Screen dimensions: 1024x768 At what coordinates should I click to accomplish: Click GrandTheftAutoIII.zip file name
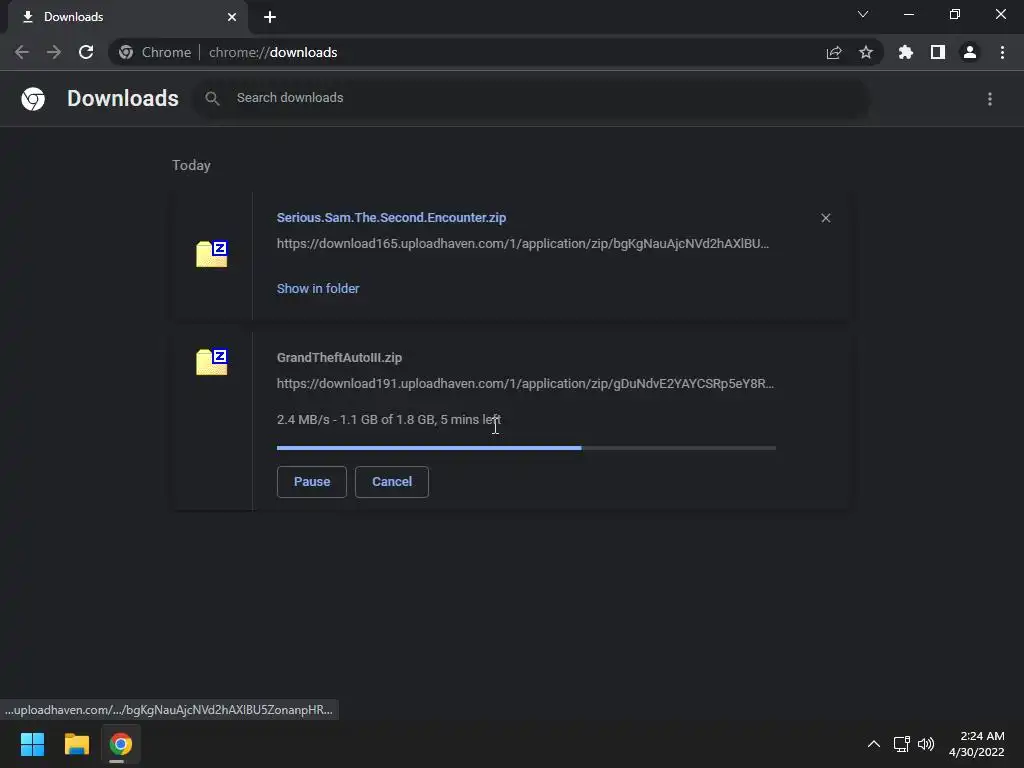tap(339, 357)
